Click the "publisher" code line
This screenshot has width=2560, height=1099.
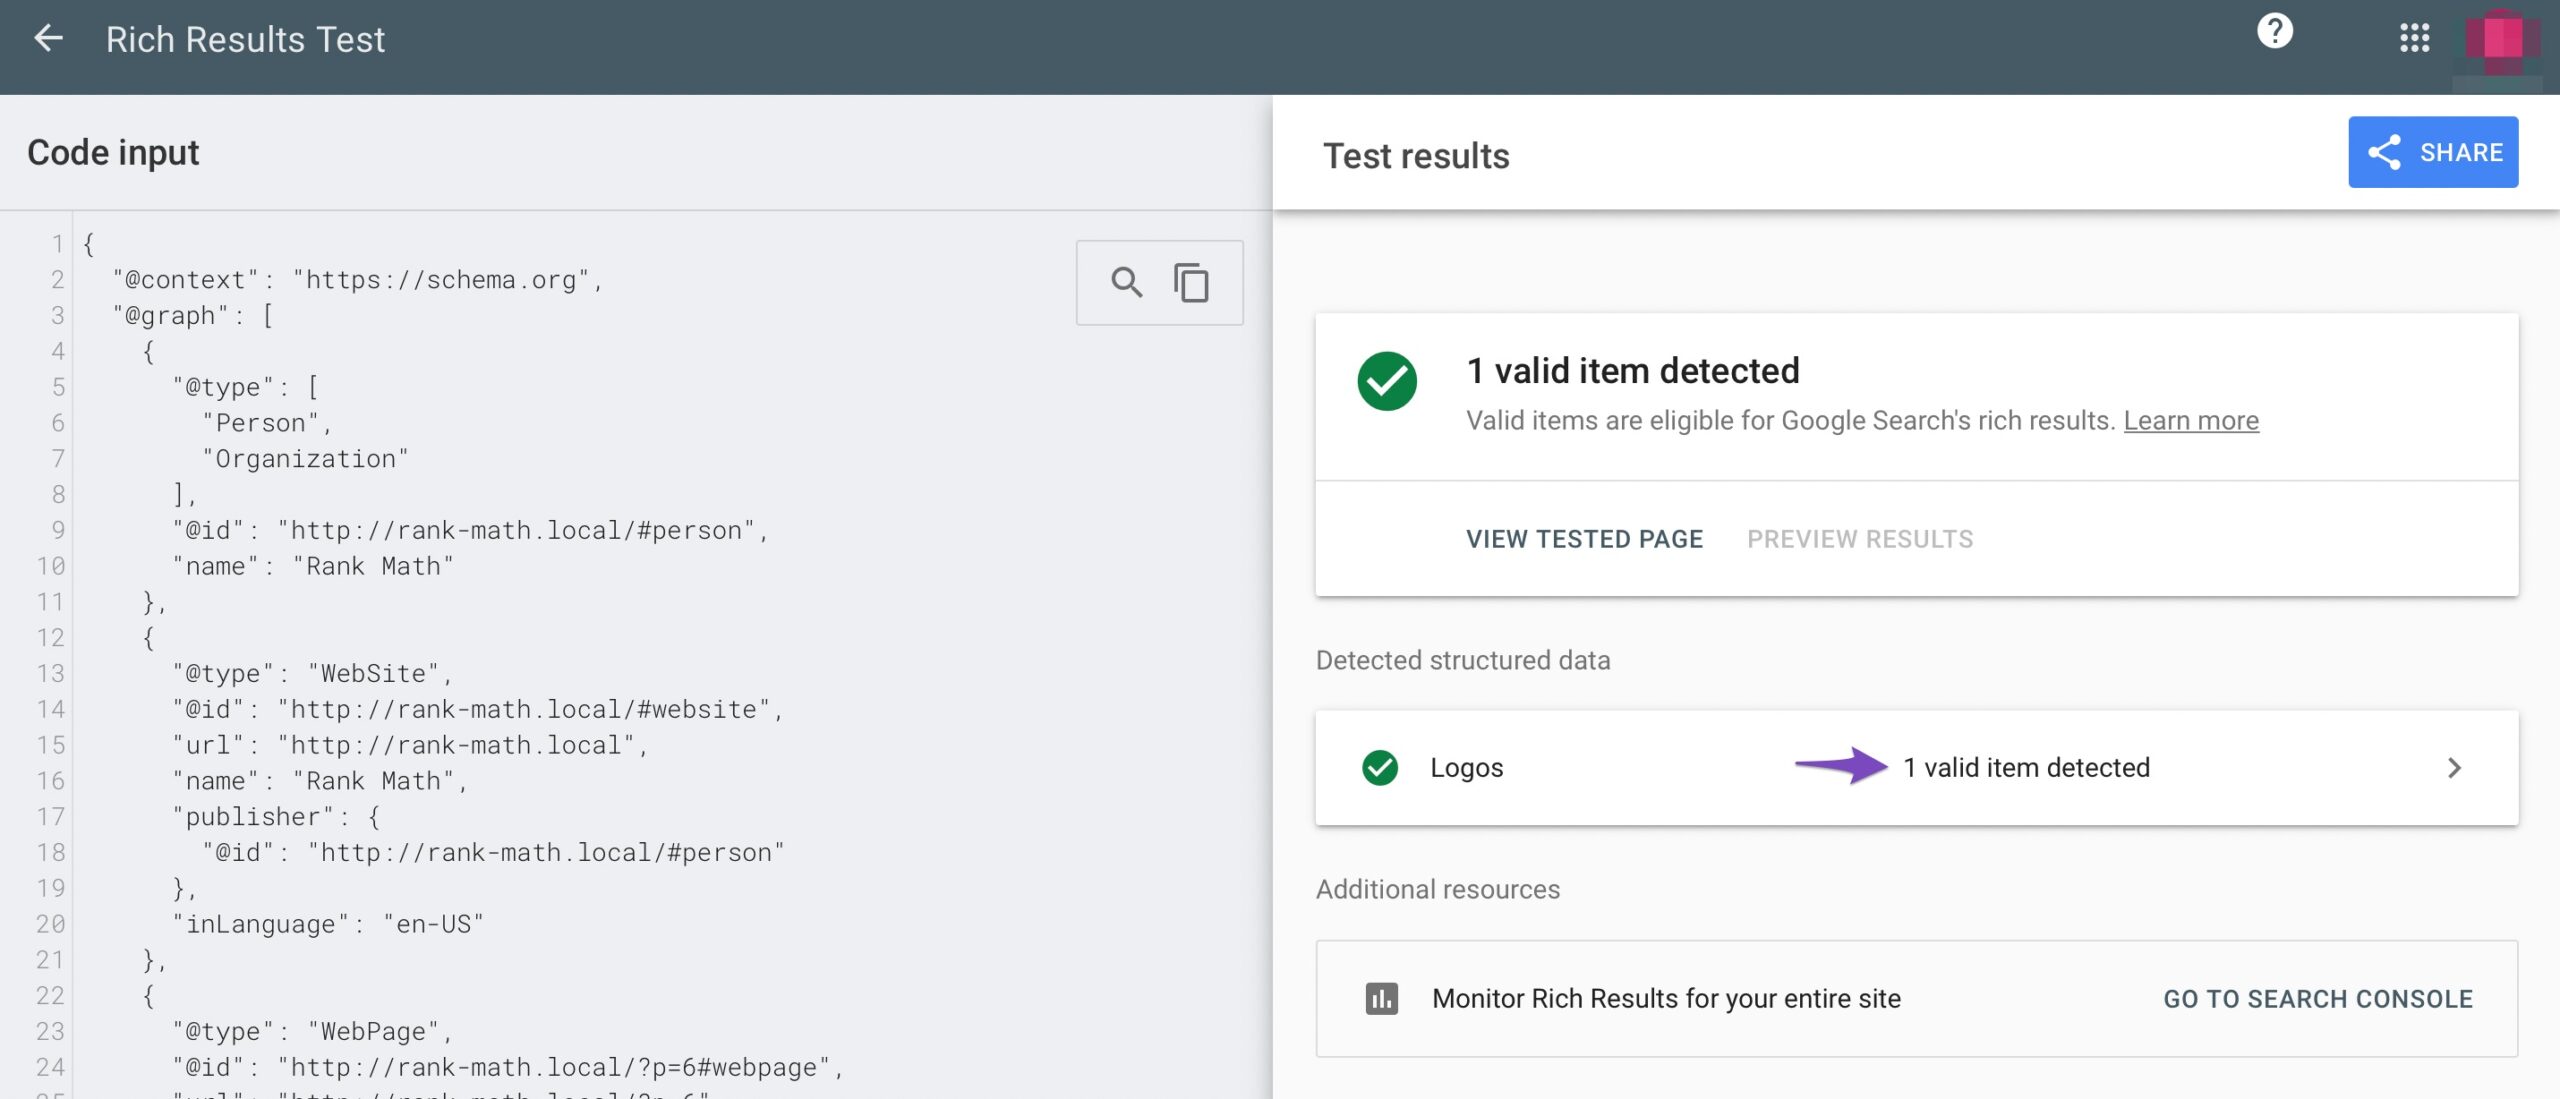pyautogui.click(x=276, y=817)
